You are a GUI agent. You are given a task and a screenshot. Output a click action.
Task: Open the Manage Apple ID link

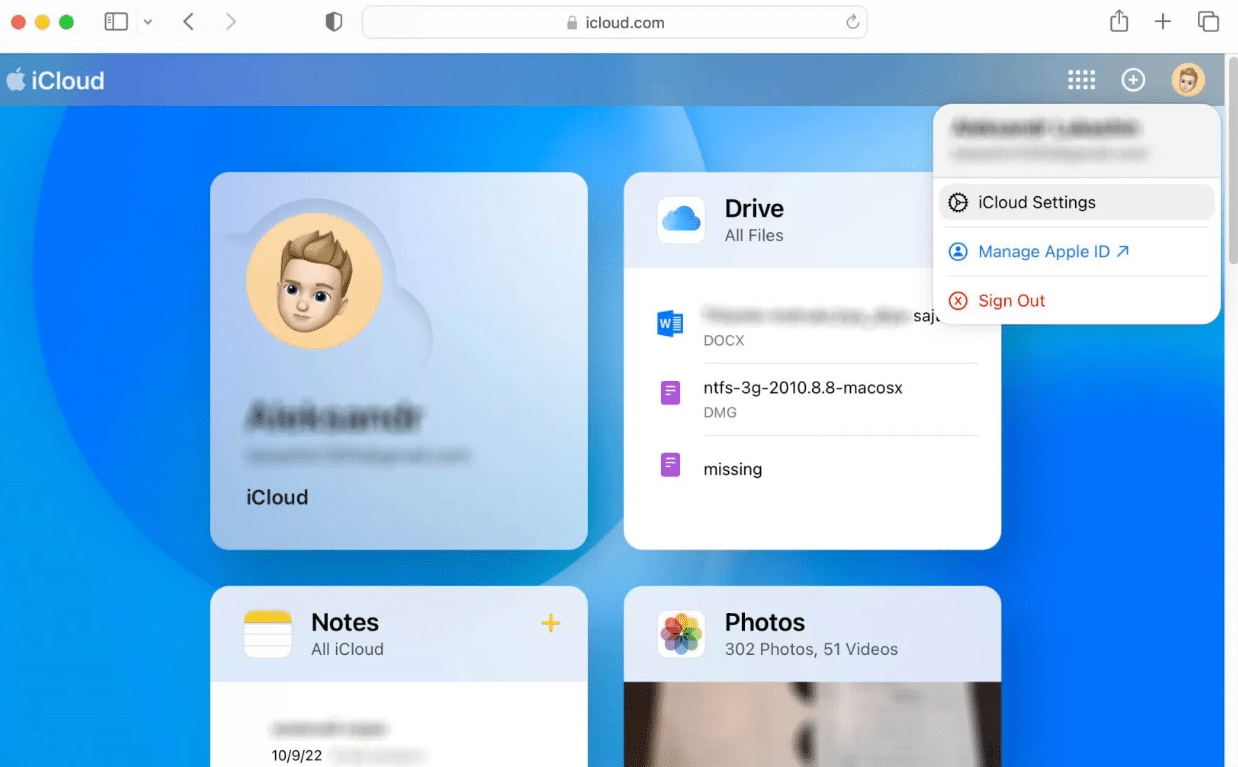click(x=1043, y=252)
